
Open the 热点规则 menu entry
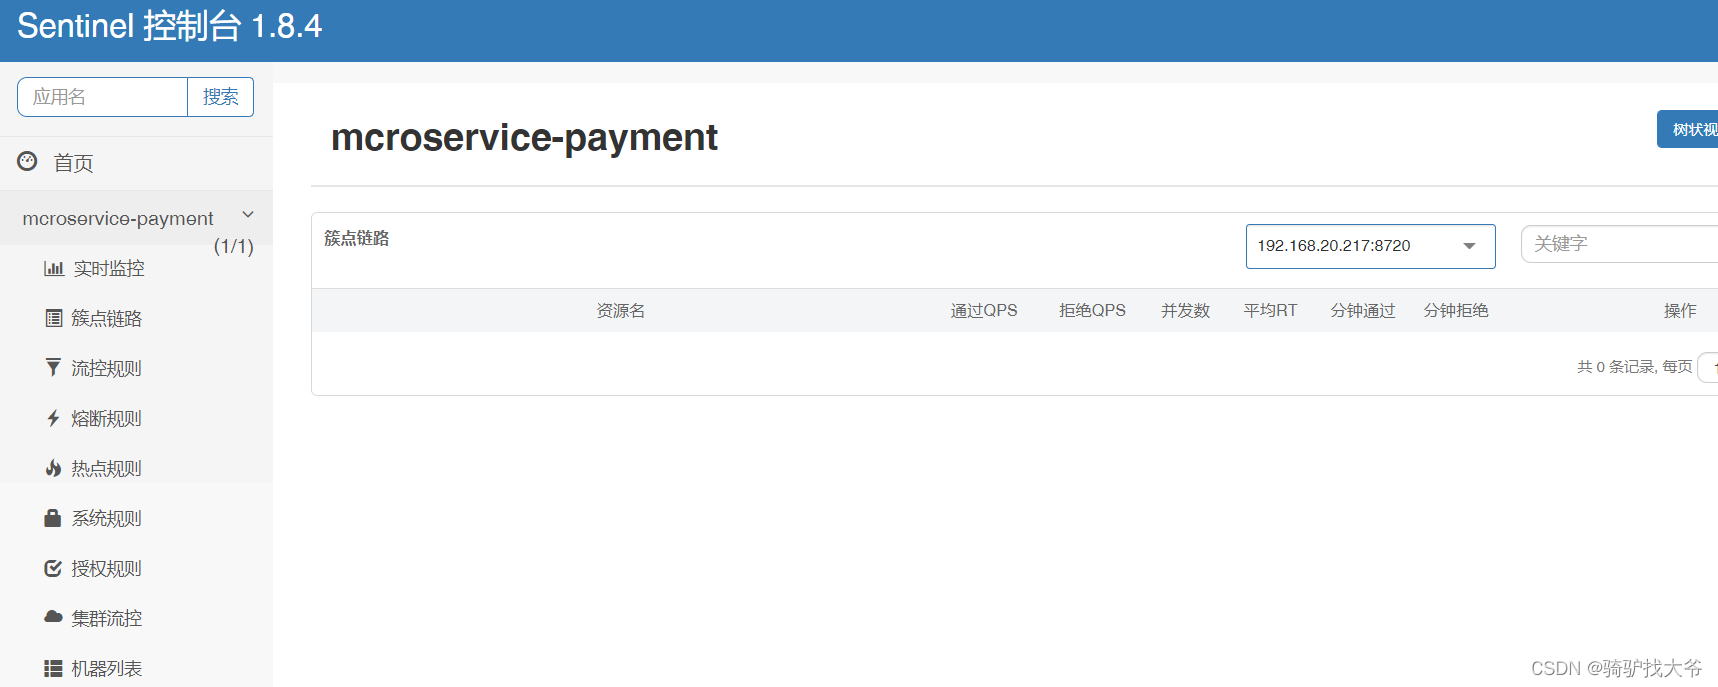(x=106, y=468)
